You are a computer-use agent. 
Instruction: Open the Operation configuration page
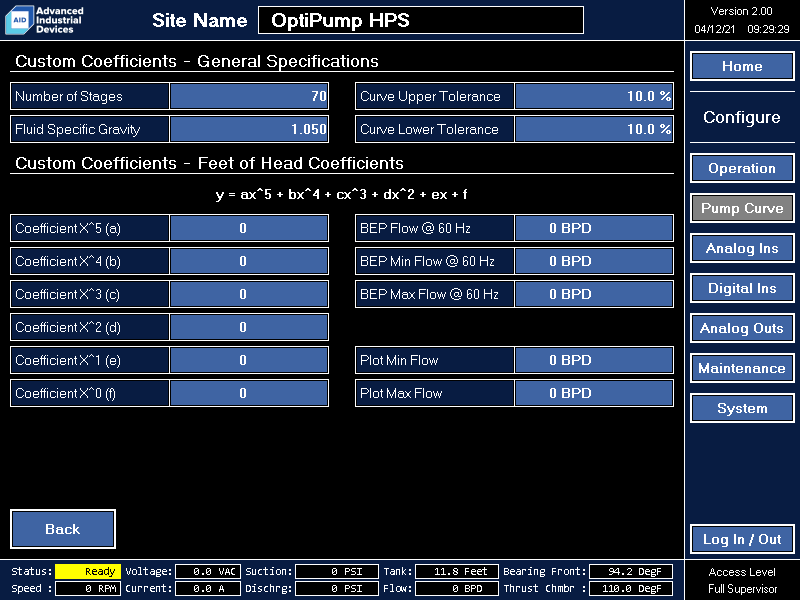tap(742, 168)
